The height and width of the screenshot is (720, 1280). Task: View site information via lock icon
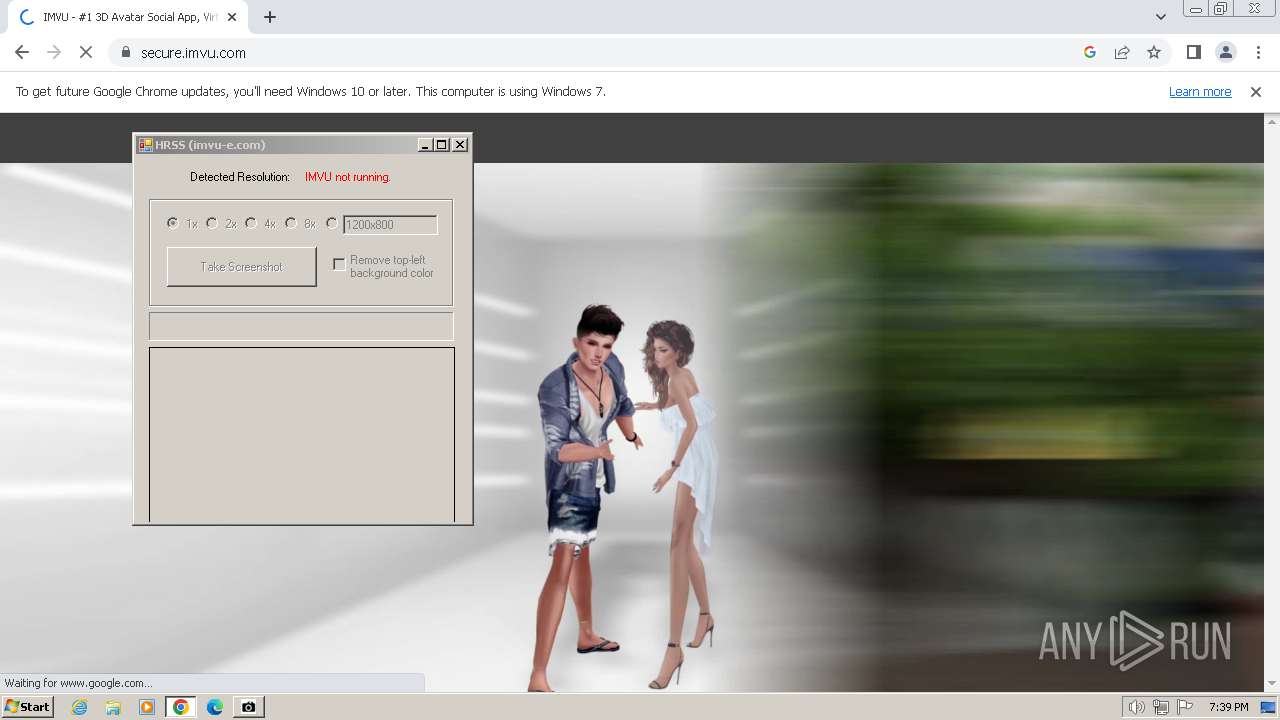[x=125, y=52]
